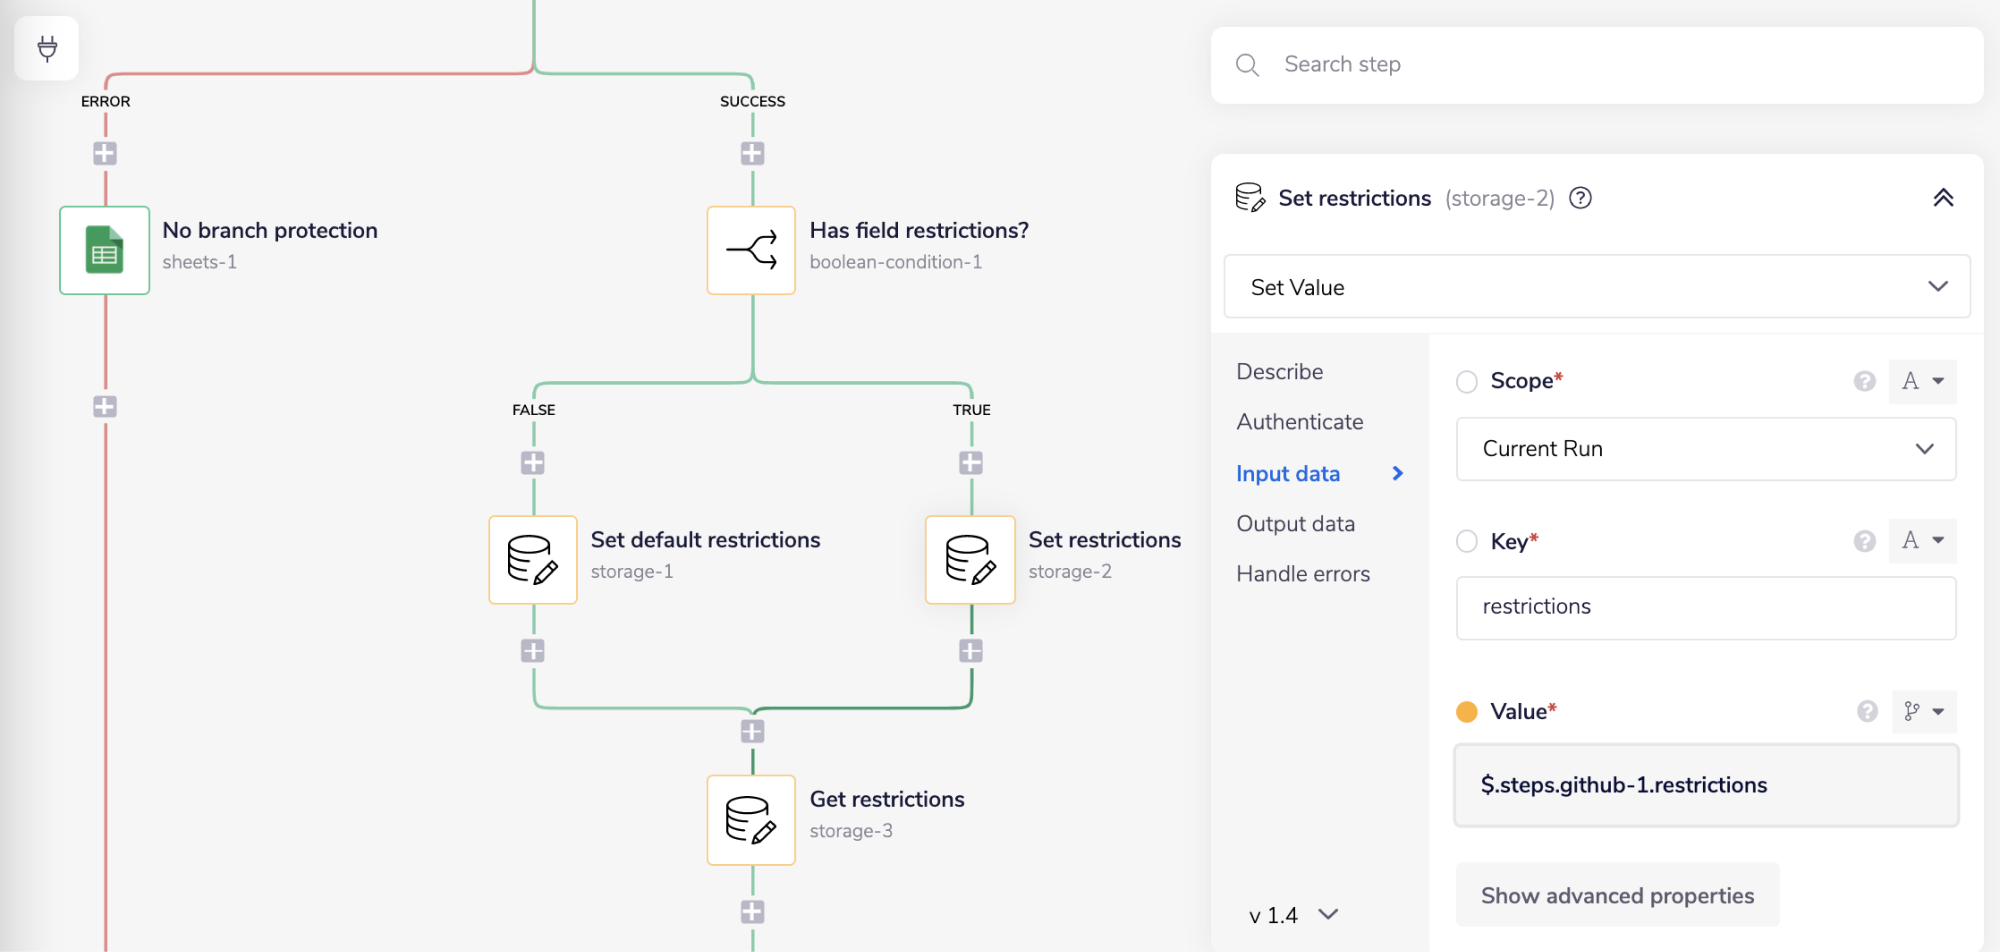Image resolution: width=2000 pixels, height=952 pixels.
Task: Select the Set default restrictions storage step
Action: 533,560
